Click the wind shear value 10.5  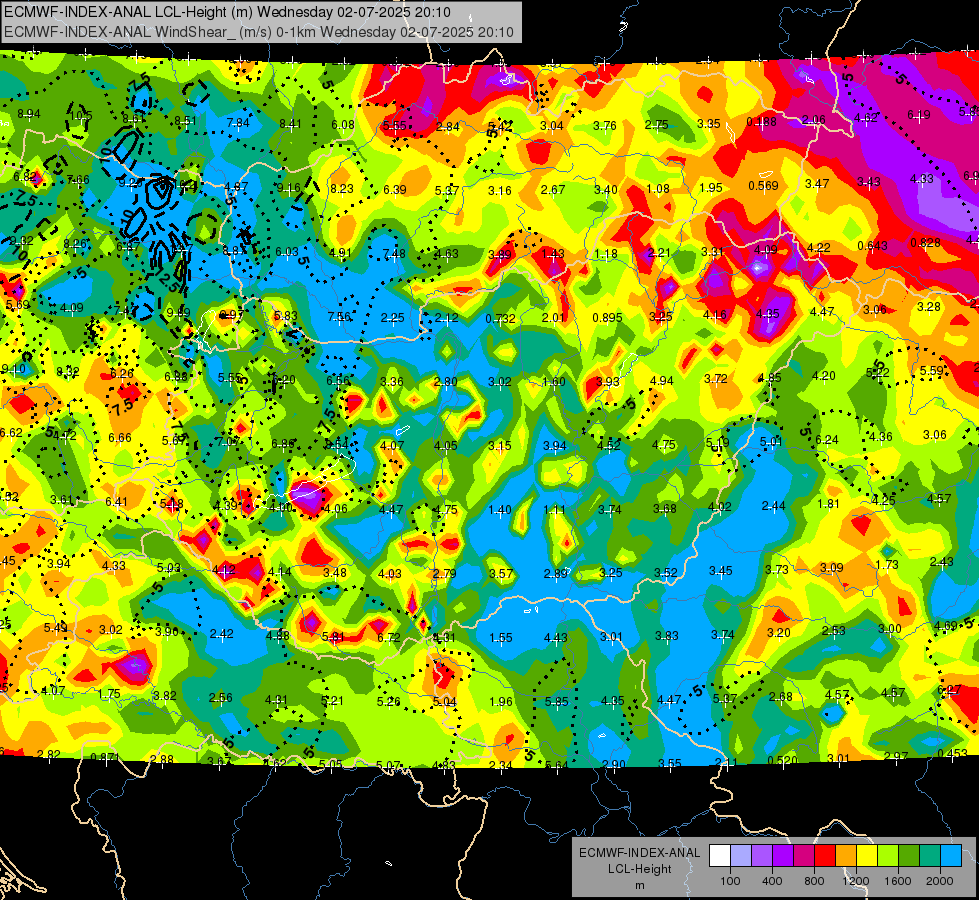81,116
